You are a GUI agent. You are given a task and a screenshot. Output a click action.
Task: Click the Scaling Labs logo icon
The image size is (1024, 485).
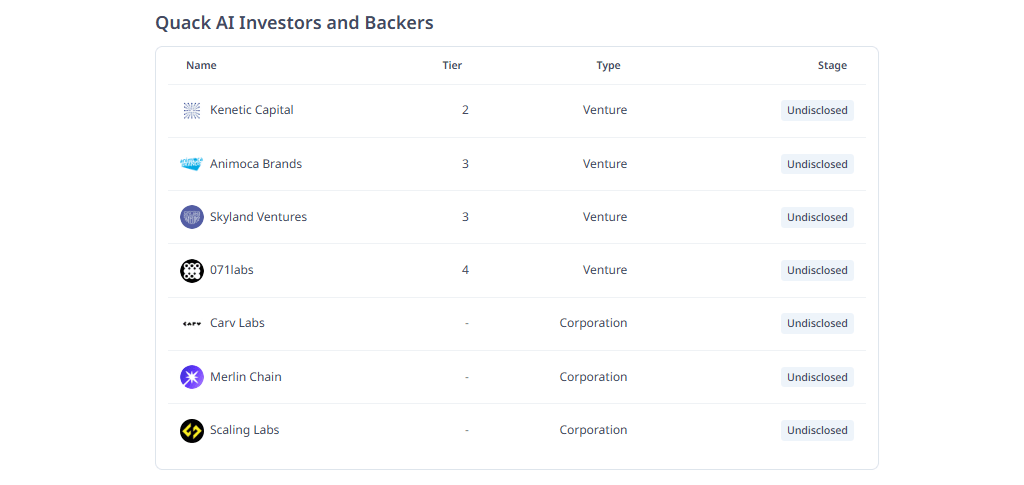[x=192, y=430]
